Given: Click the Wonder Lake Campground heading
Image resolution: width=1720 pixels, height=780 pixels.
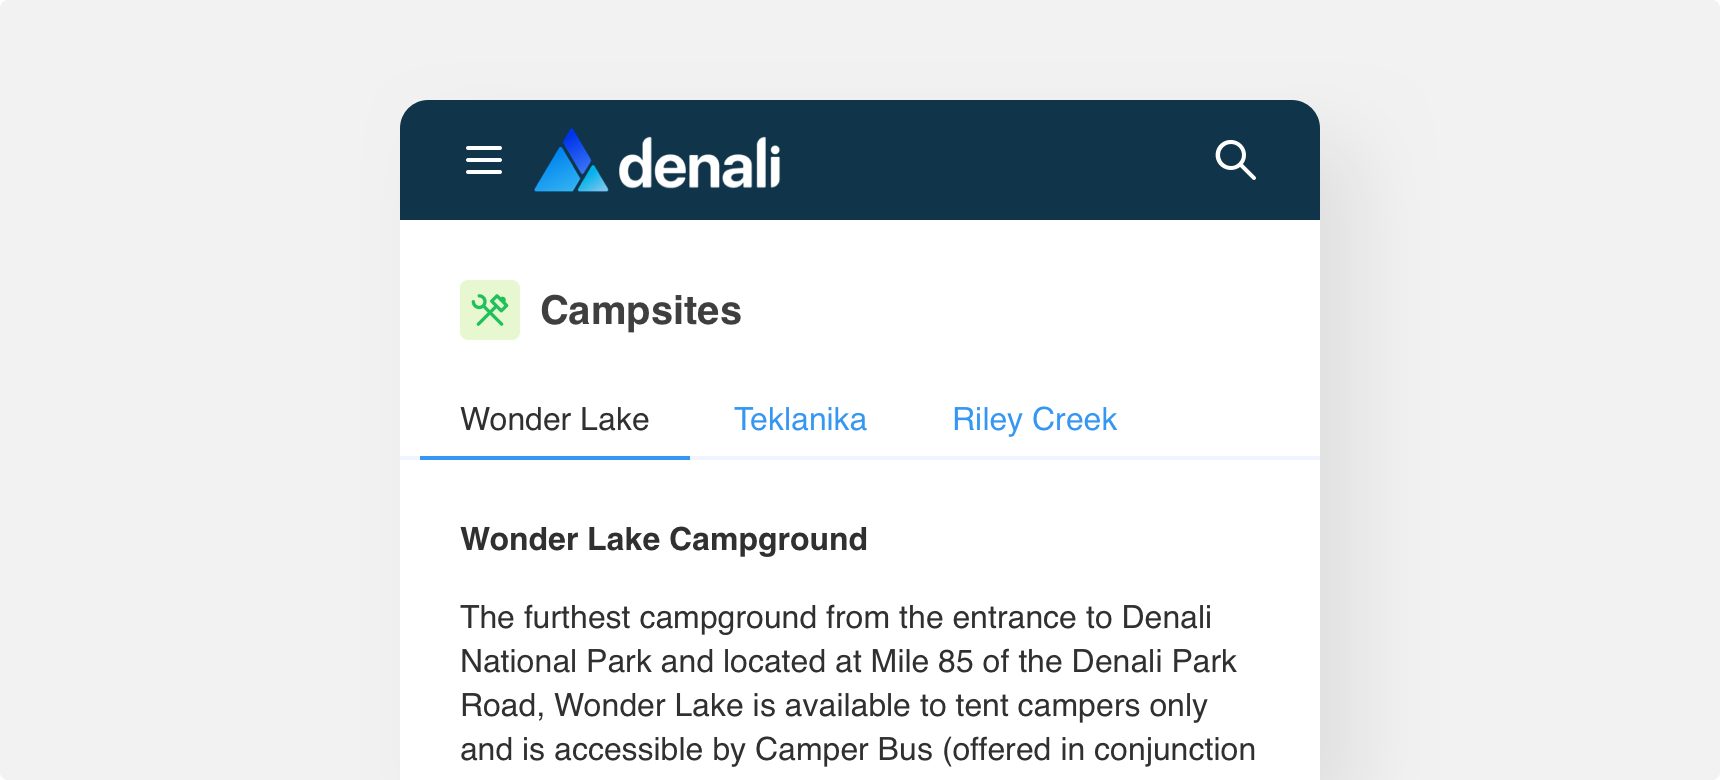Looking at the screenshot, I should coord(664,539).
